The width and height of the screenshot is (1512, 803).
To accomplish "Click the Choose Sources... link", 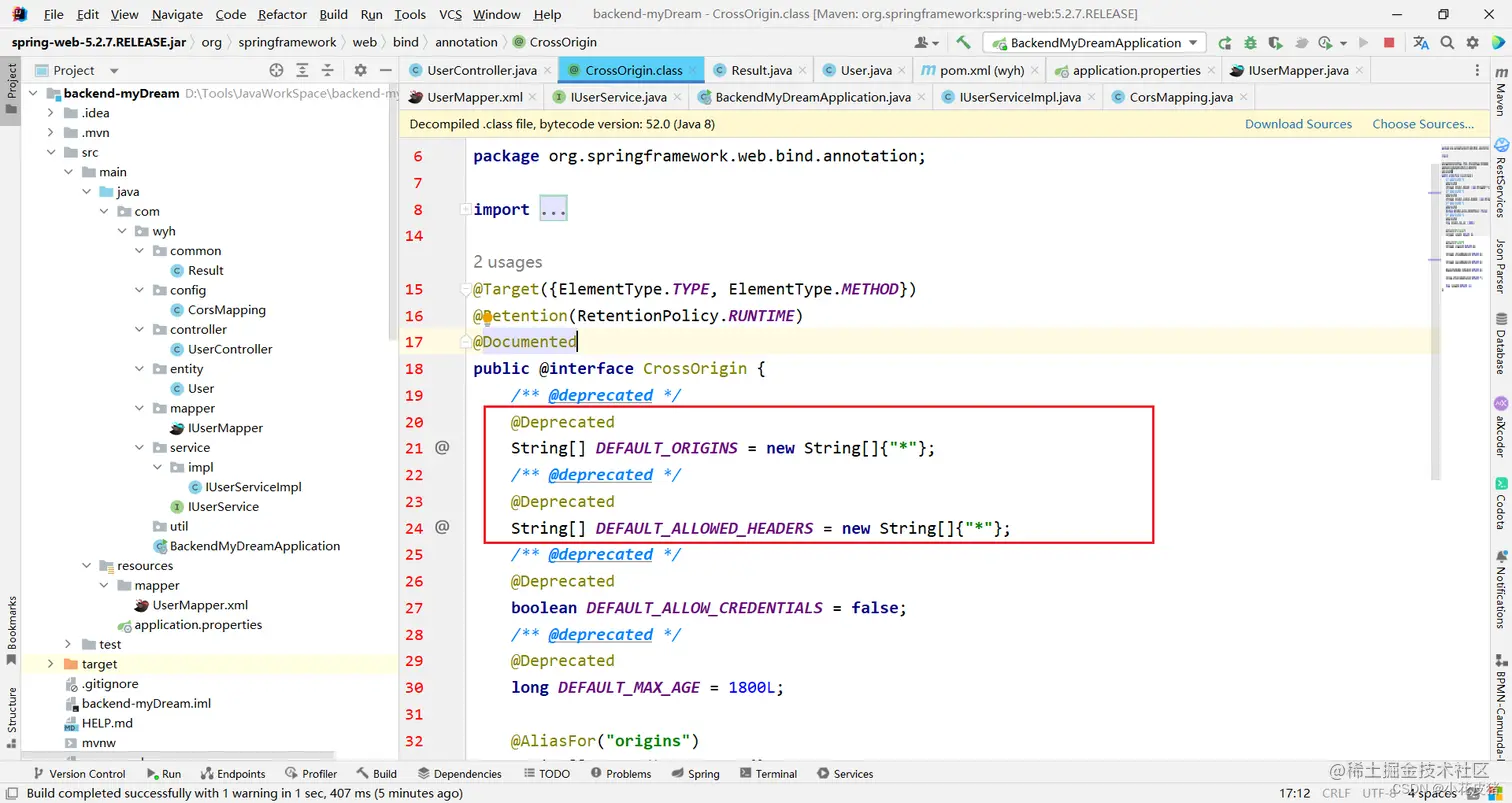I will click(x=1423, y=124).
